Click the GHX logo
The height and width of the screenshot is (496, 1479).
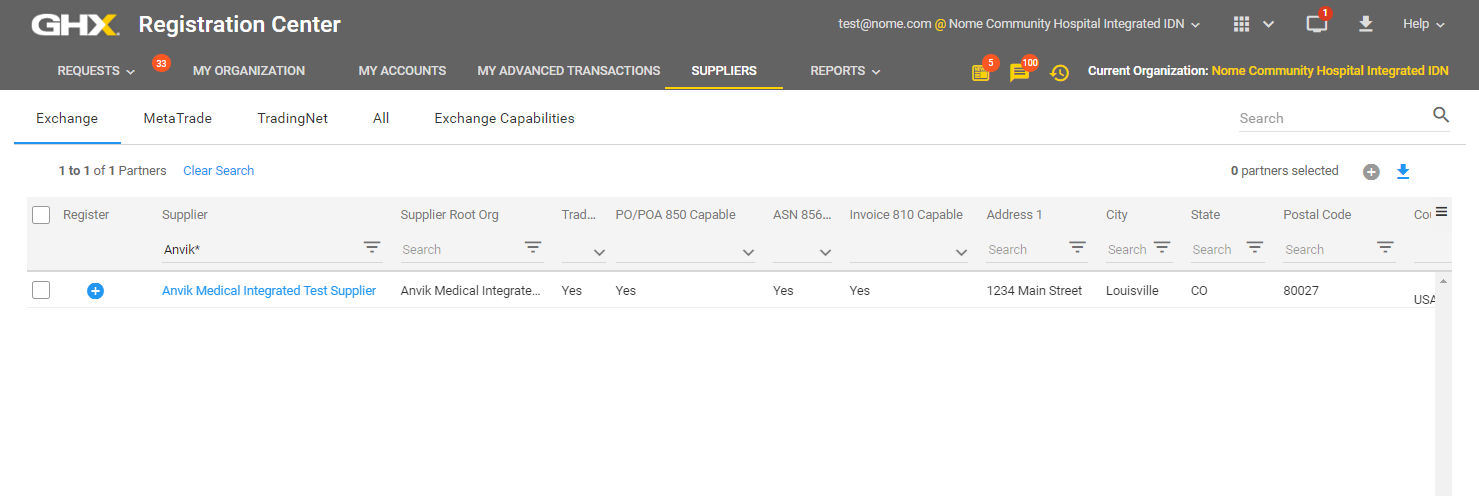click(75, 25)
